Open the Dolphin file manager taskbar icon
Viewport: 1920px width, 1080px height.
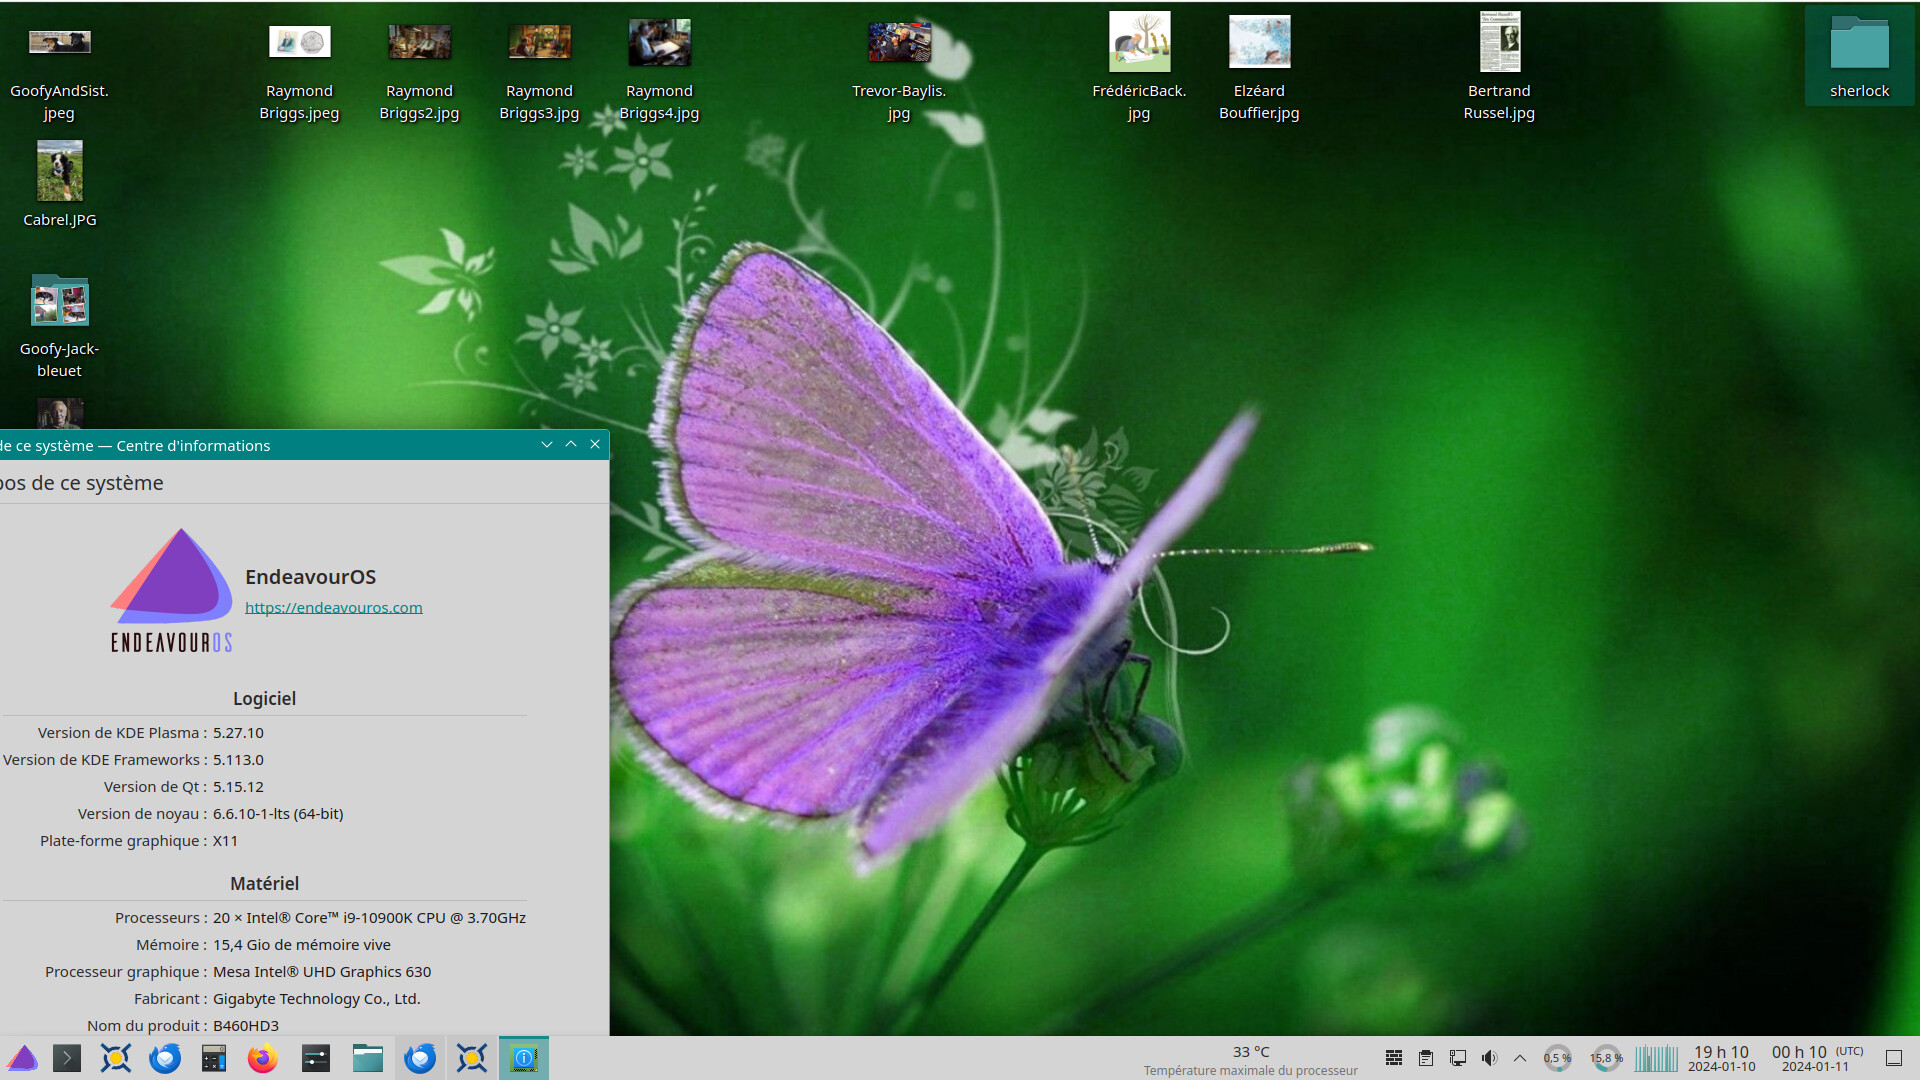(368, 1058)
